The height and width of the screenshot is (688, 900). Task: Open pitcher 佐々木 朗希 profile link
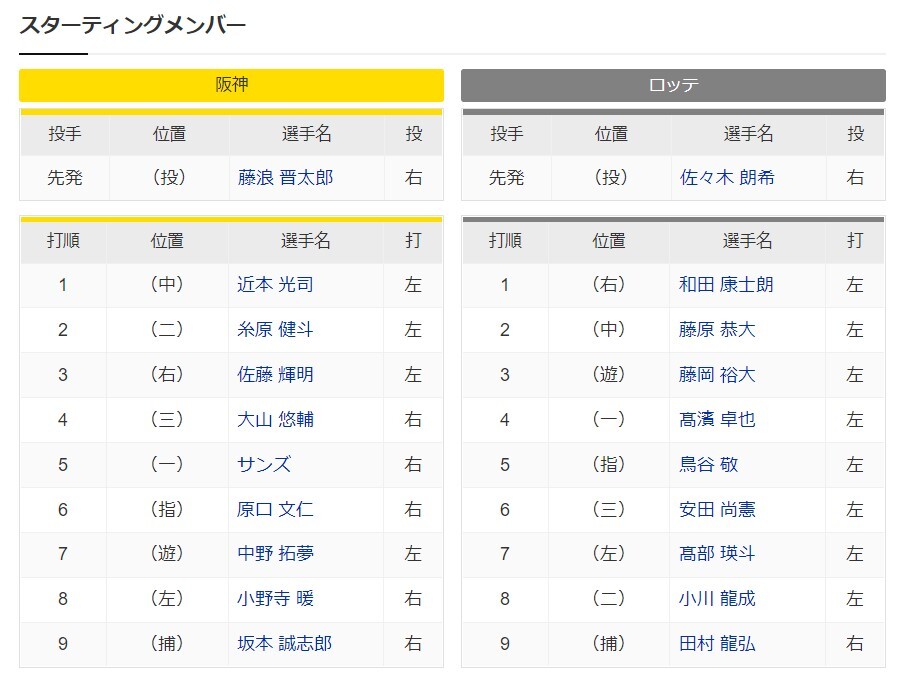[x=727, y=177]
